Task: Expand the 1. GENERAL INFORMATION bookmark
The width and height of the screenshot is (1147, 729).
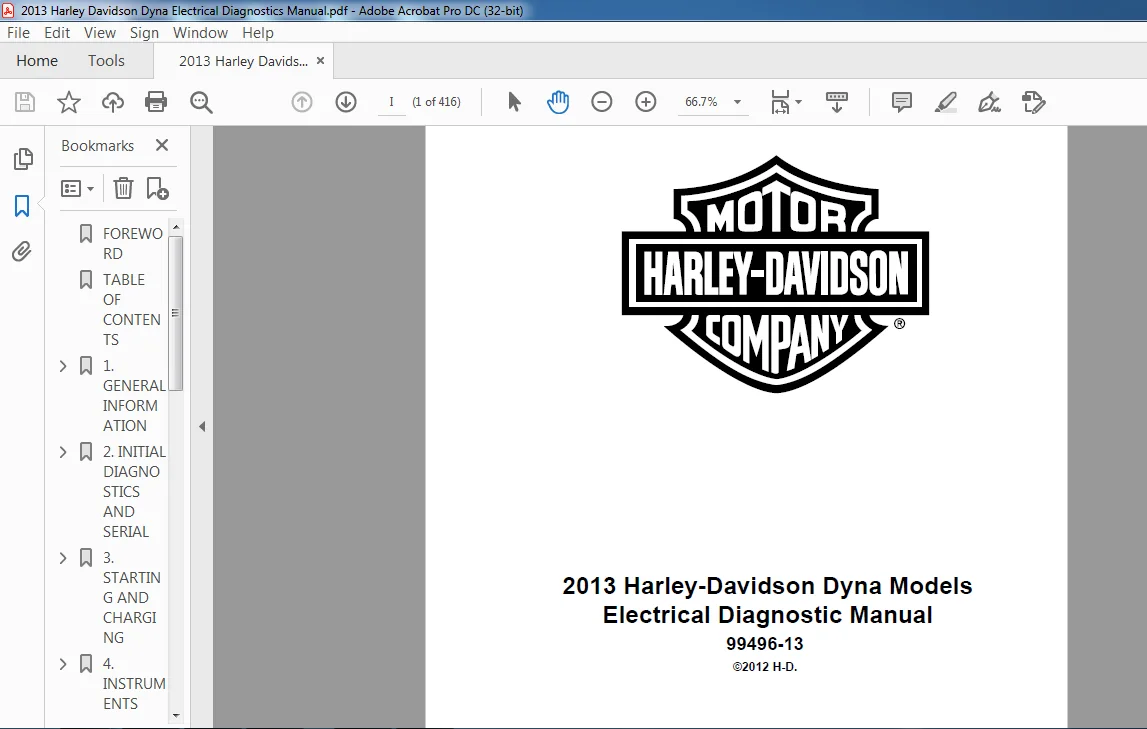Action: [x=63, y=366]
